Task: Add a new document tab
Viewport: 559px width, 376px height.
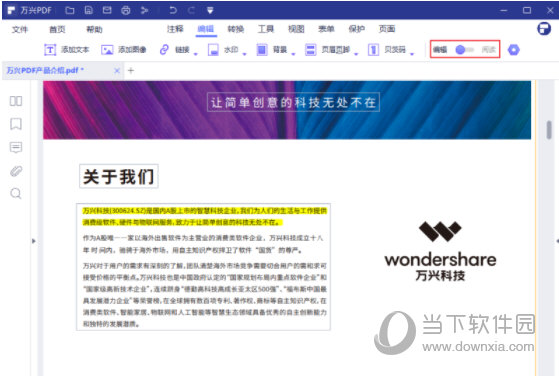Action: (131, 71)
